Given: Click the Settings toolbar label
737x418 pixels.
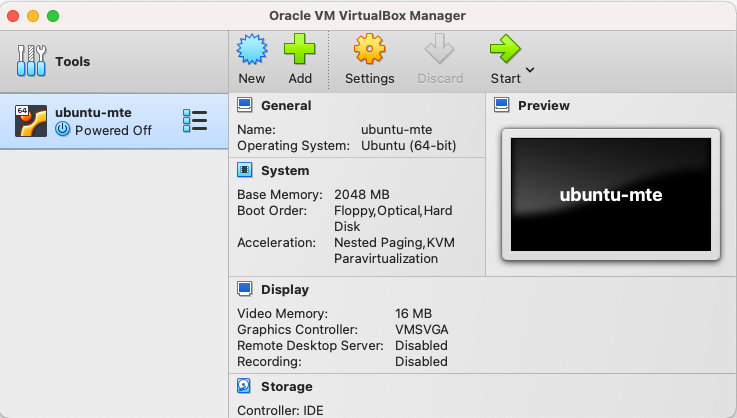Looking at the screenshot, I should pyautogui.click(x=369, y=79).
